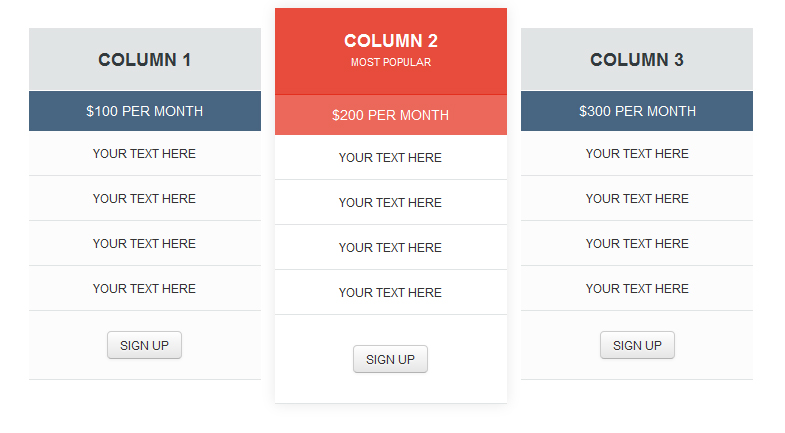Click the Sign Up button under Column 3

click(x=637, y=345)
